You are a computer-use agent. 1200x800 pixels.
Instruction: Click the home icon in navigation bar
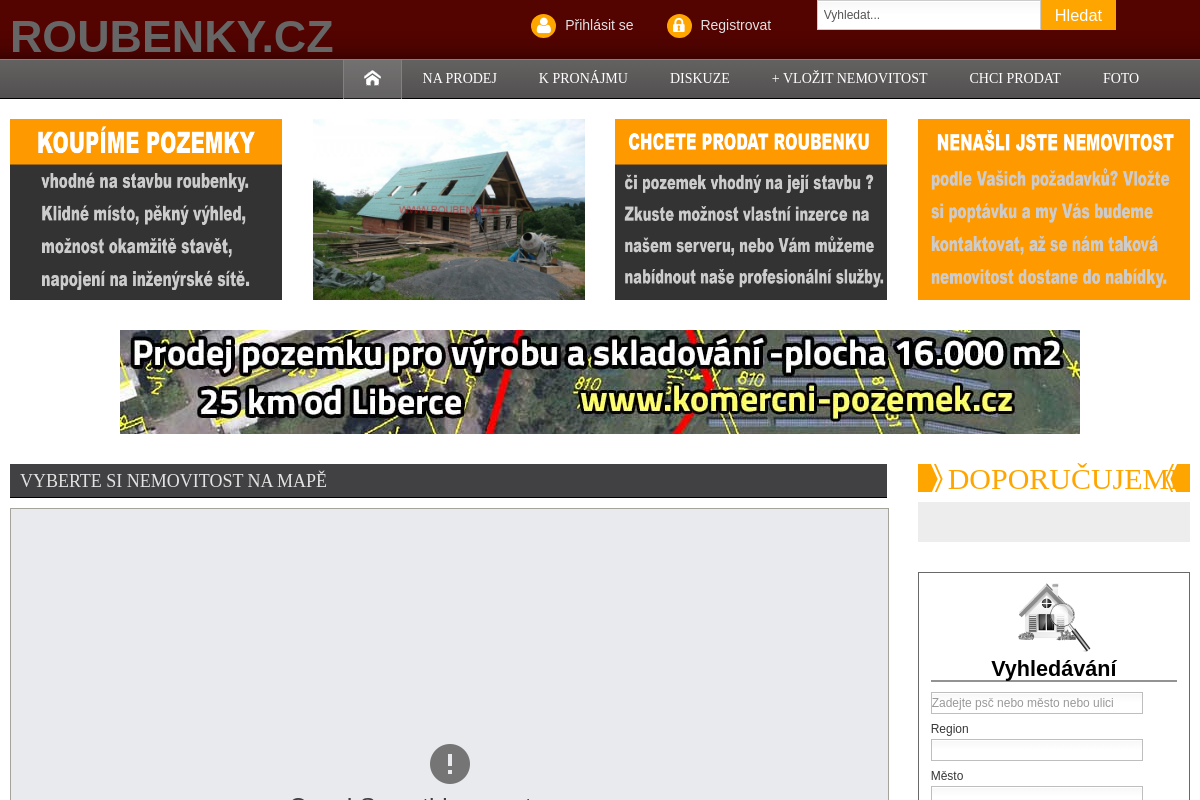pyautogui.click(x=372, y=78)
